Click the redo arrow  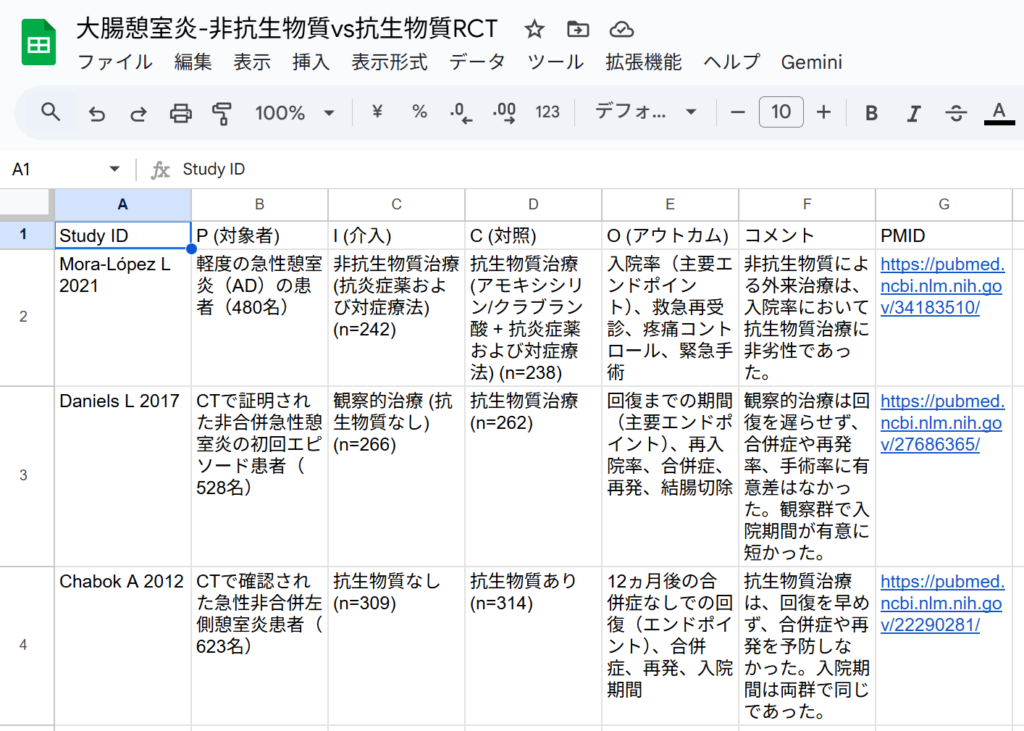(x=138, y=112)
